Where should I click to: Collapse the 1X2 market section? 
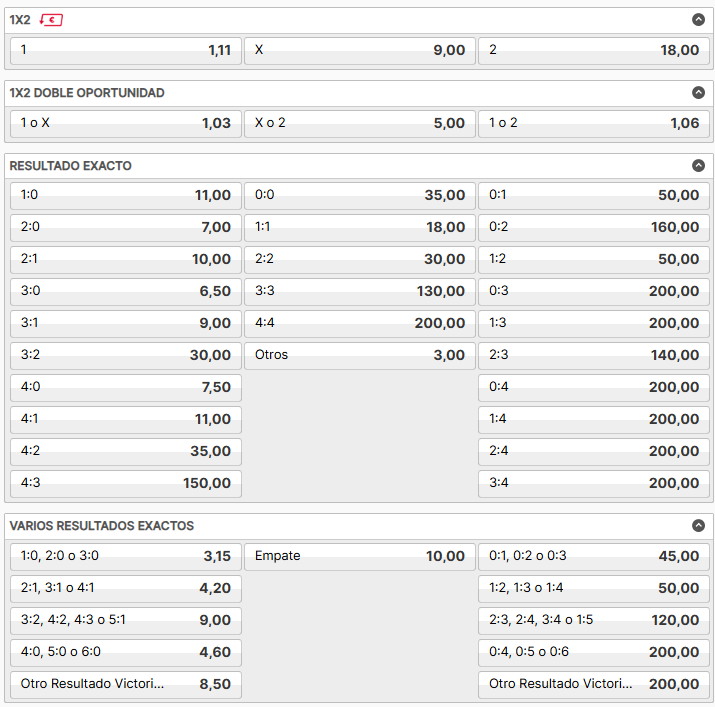click(698, 20)
